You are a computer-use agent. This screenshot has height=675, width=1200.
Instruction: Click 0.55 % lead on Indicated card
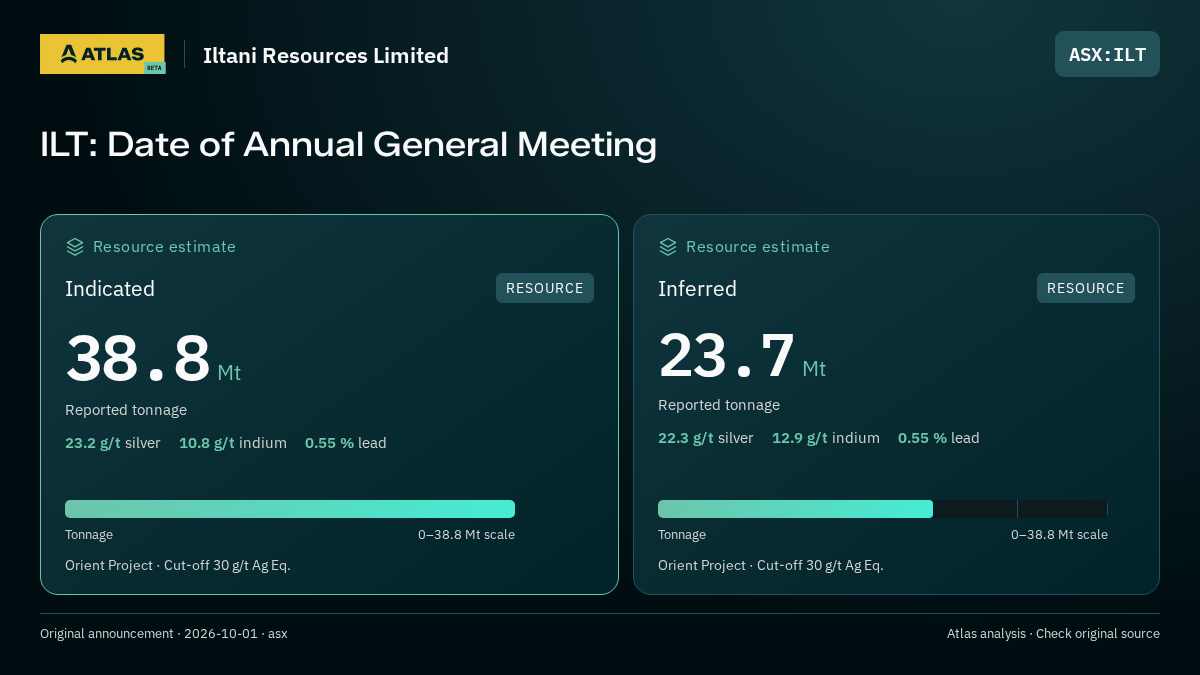(x=346, y=443)
